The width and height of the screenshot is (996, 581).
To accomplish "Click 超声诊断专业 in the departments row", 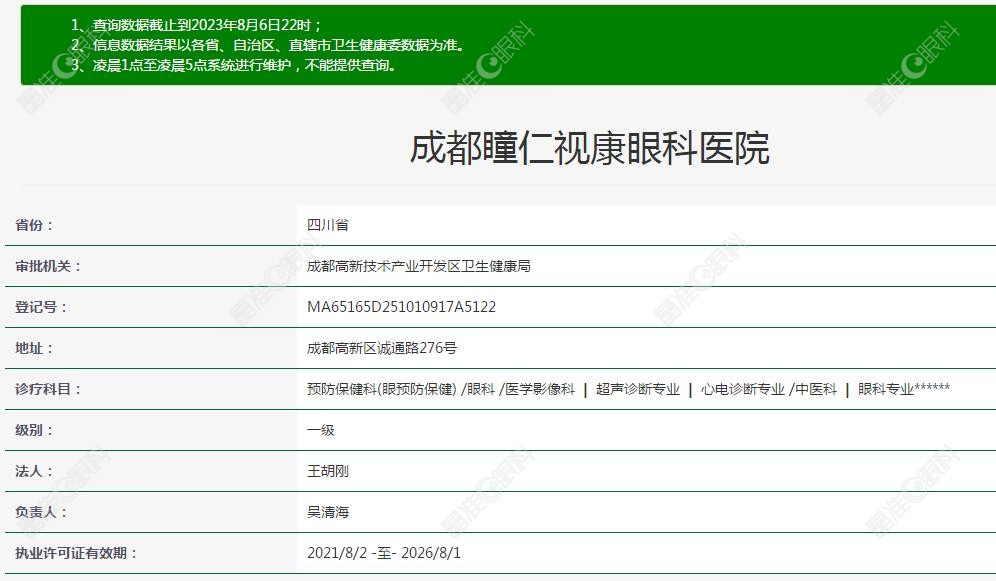I will [638, 389].
